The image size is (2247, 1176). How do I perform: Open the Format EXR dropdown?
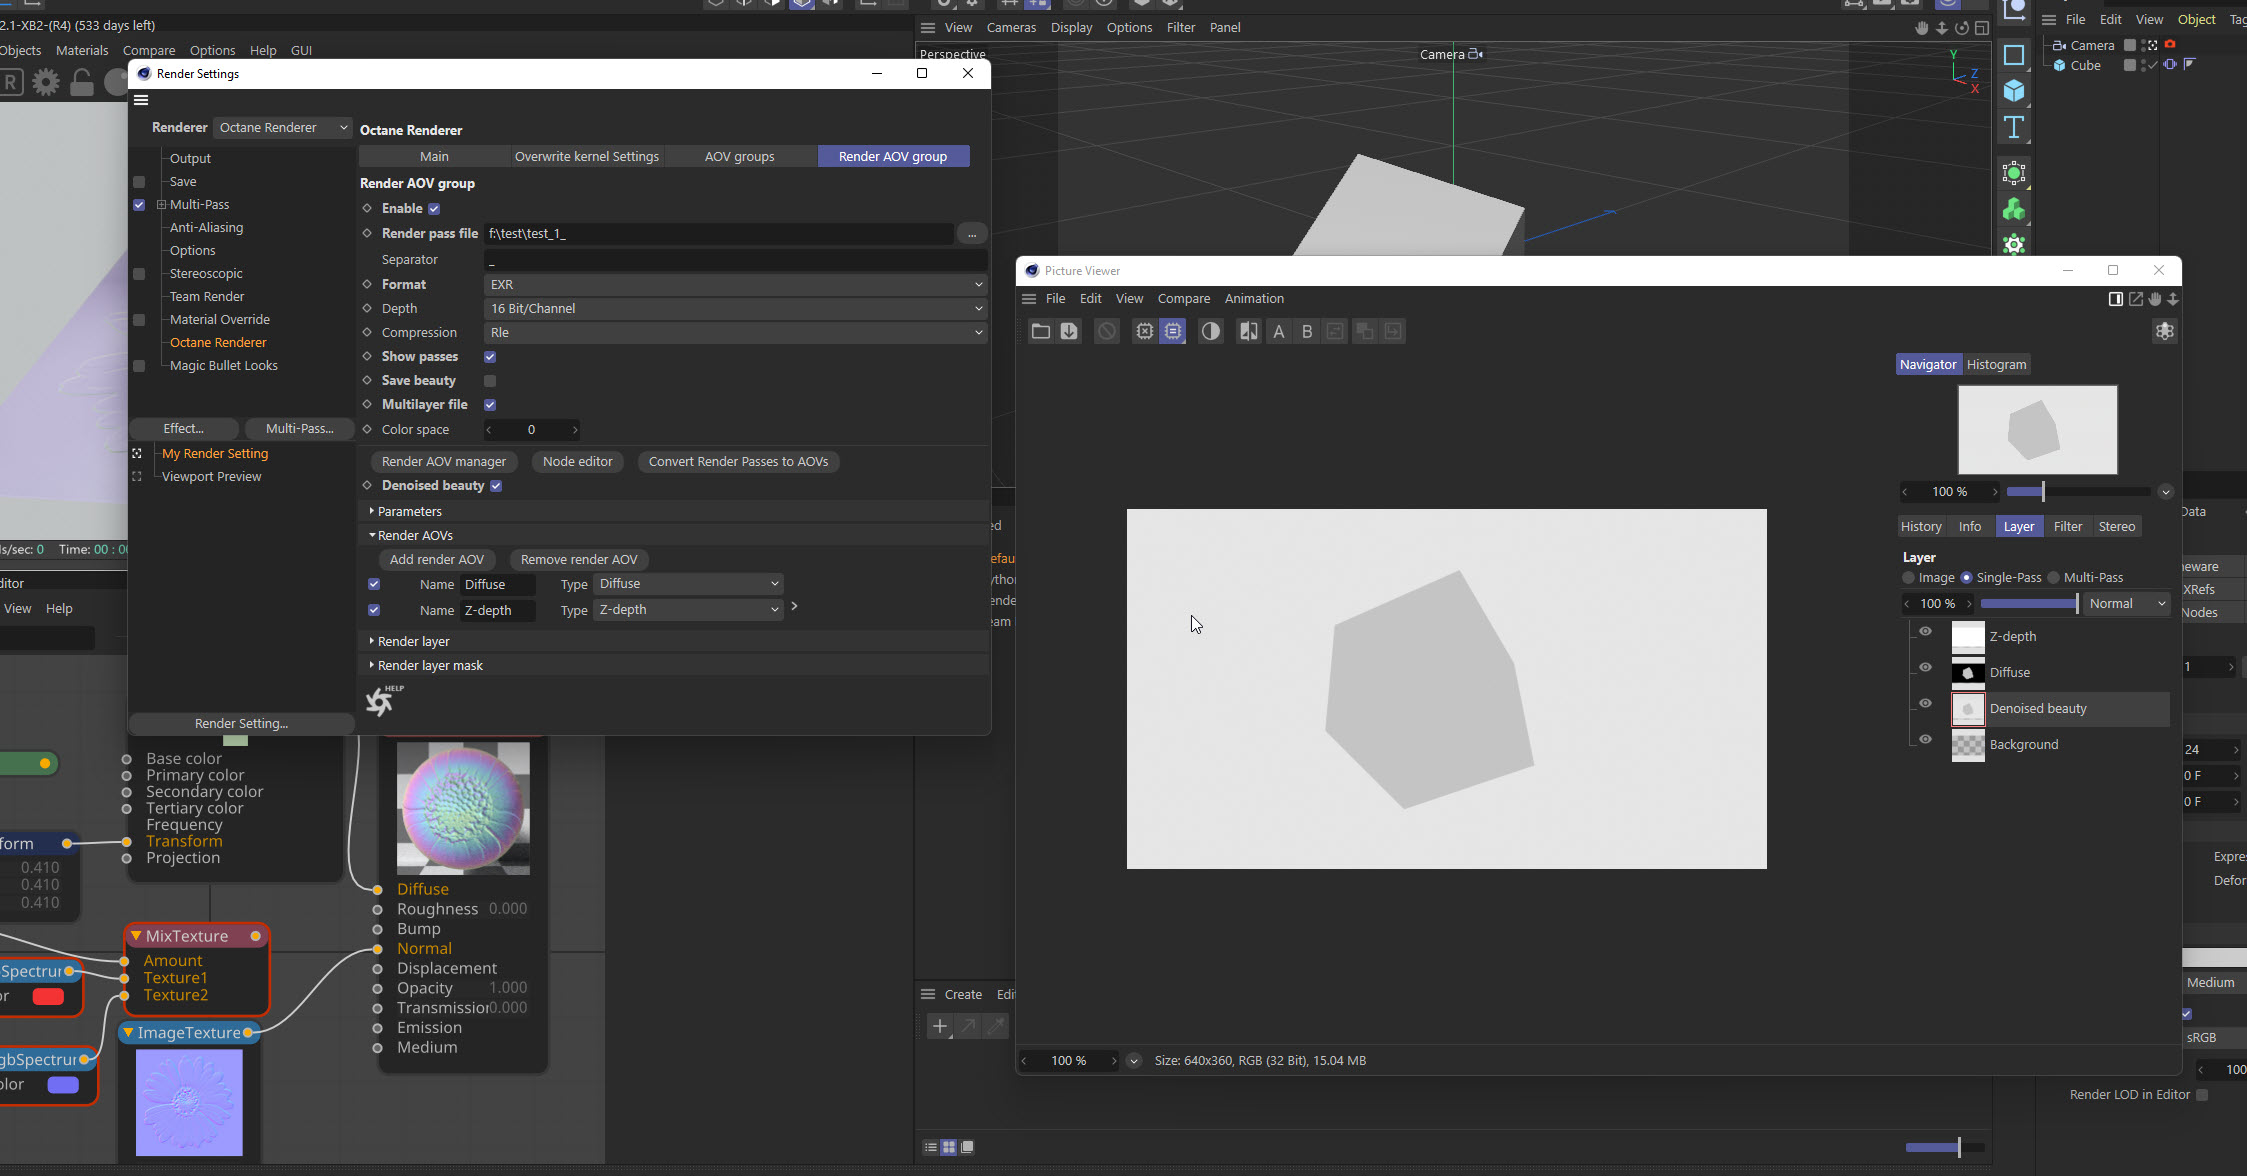point(735,285)
